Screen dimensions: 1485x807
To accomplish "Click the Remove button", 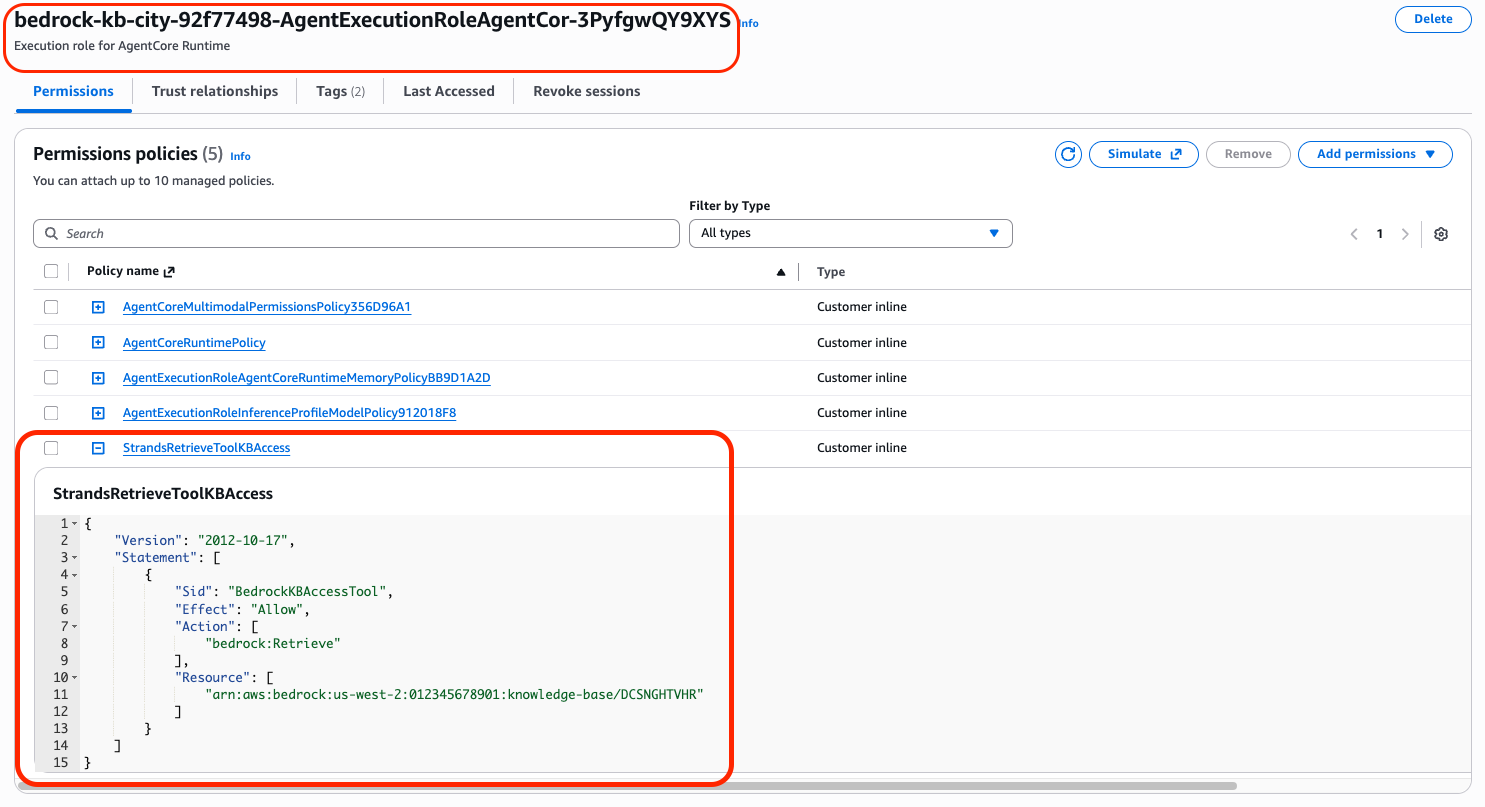I will tap(1248, 154).
